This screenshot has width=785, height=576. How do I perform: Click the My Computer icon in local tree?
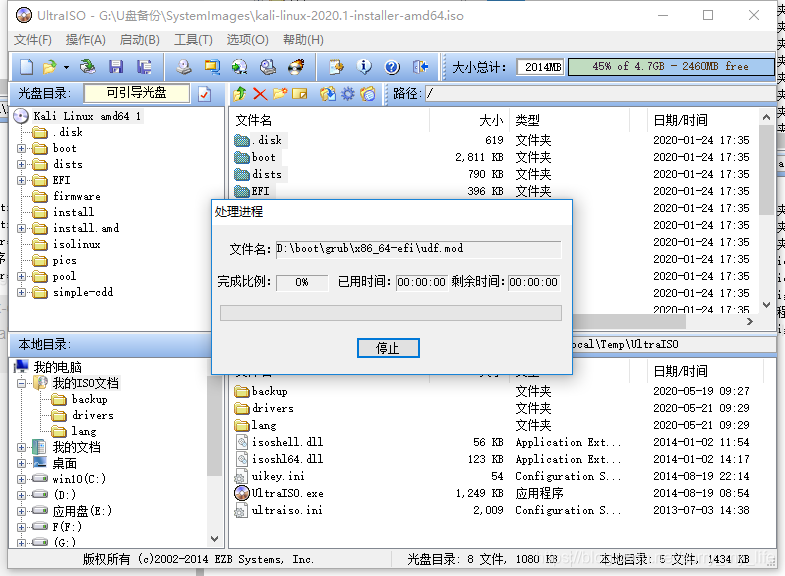pyautogui.click(x=21, y=367)
